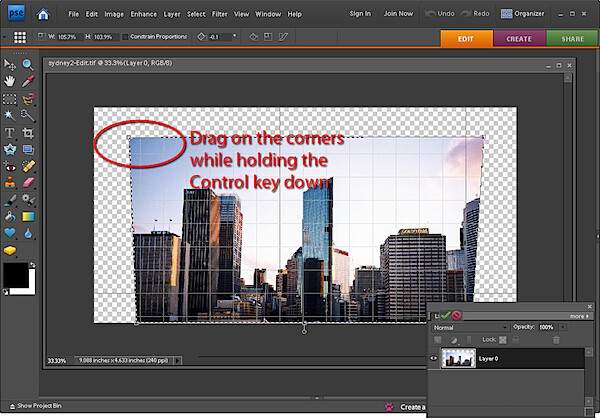
Task: Click the foreground black color swatch
Action: coord(15,275)
